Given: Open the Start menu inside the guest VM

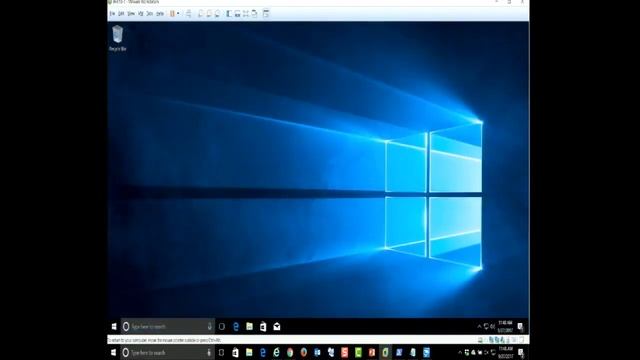Looking at the screenshot, I should click(x=114, y=327).
